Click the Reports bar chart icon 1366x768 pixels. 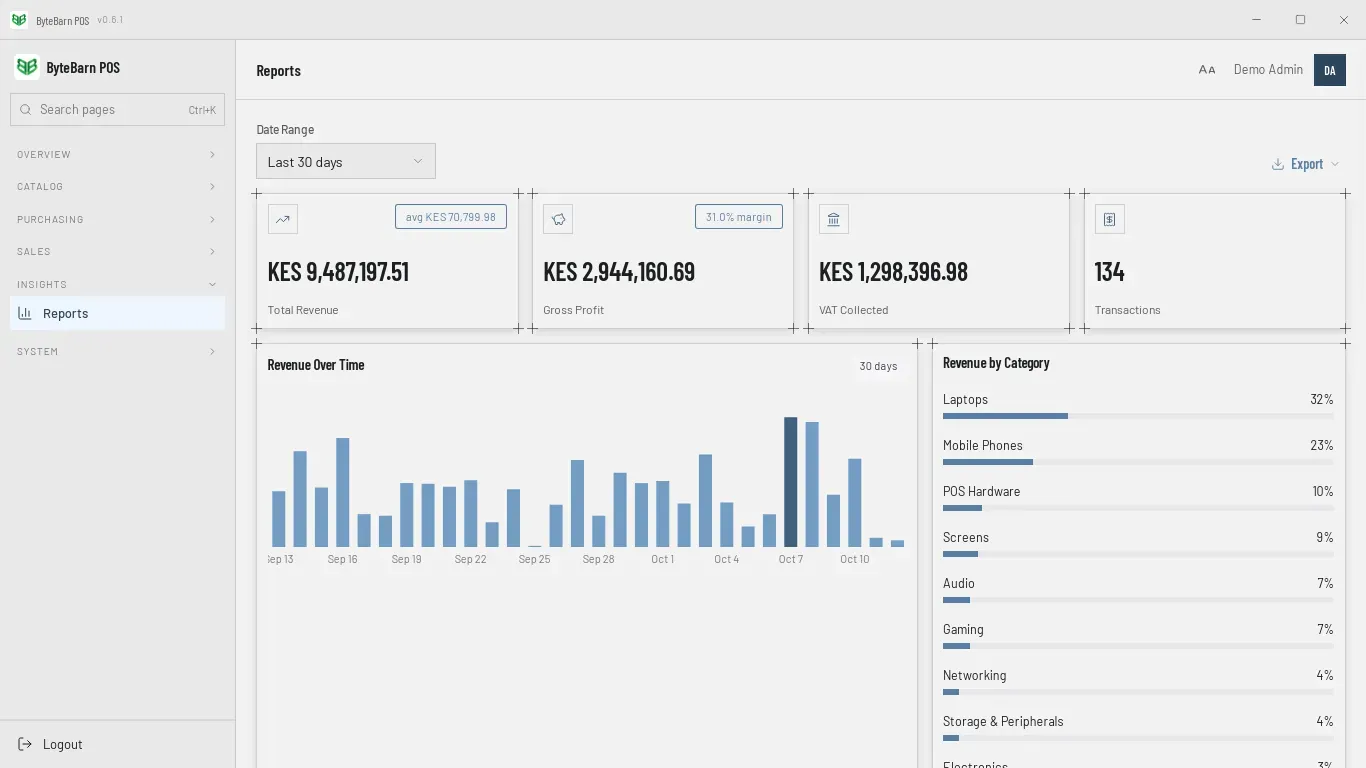(x=25, y=313)
